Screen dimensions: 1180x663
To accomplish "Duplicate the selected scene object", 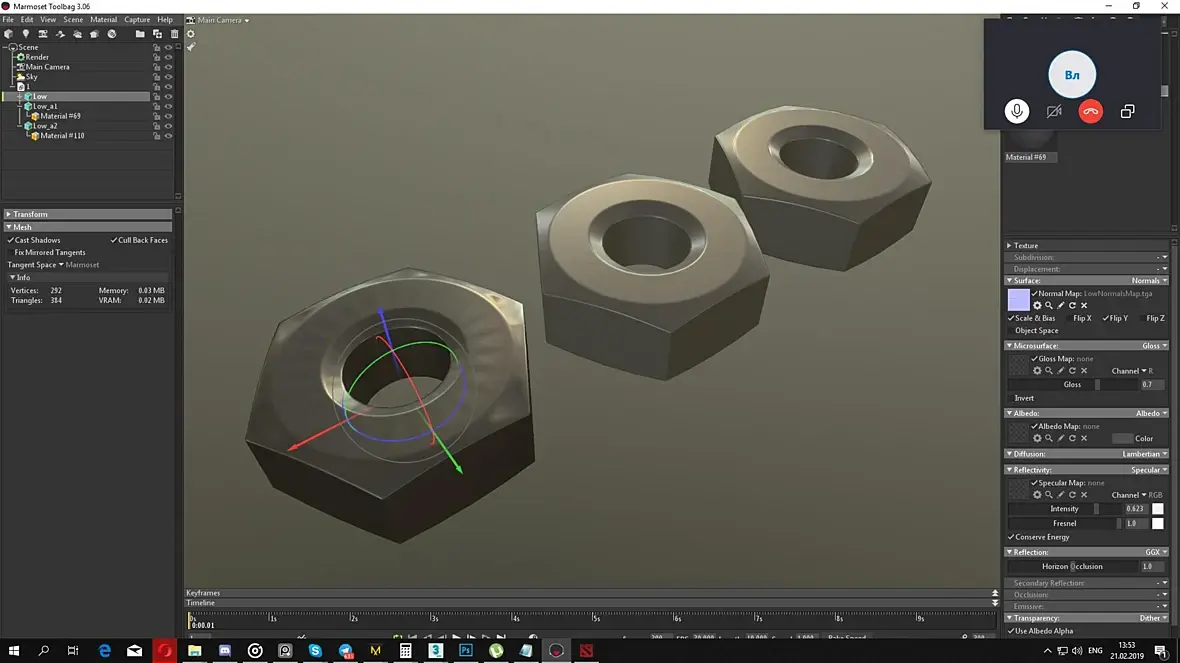I will point(157,34).
